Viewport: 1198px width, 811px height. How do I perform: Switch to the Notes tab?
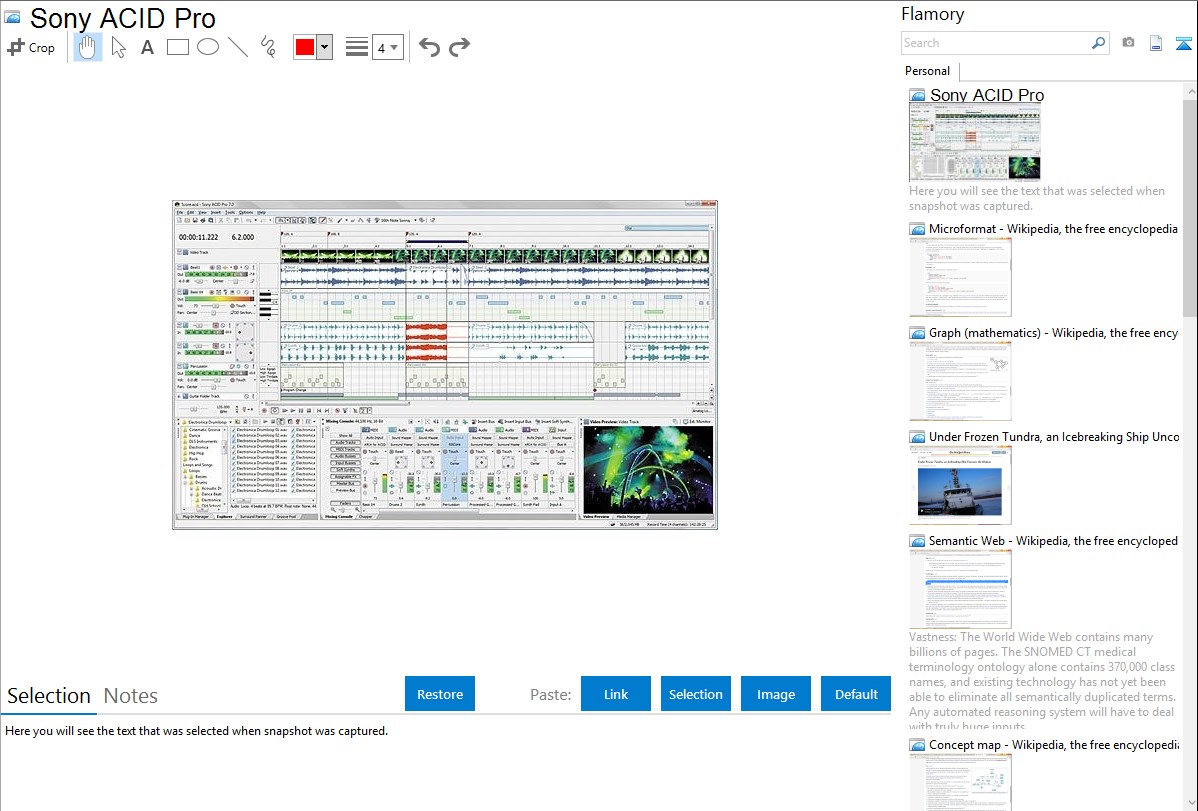coord(131,696)
